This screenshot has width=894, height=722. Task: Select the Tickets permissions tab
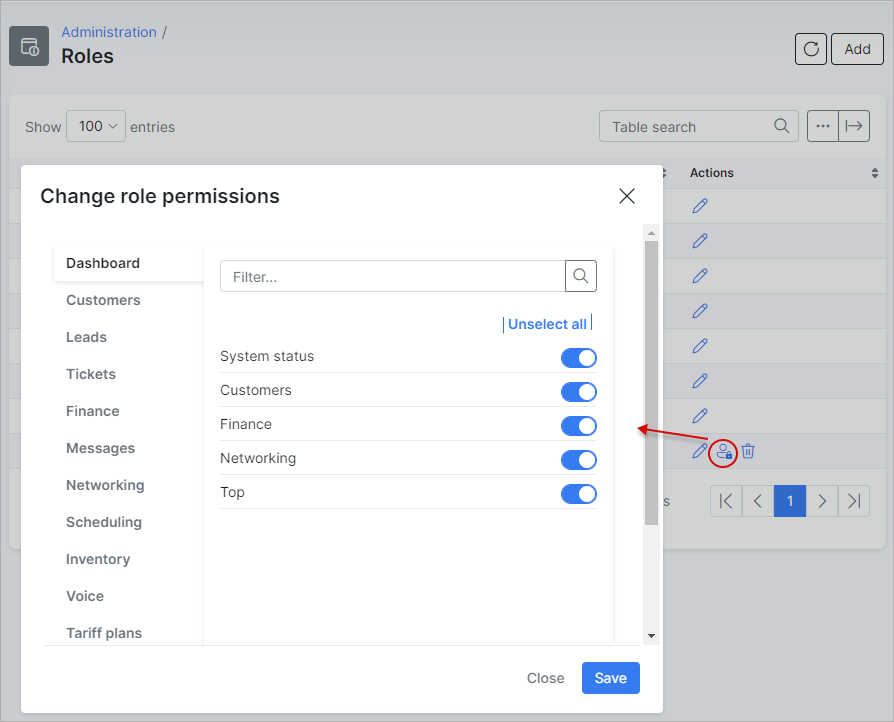(x=91, y=374)
